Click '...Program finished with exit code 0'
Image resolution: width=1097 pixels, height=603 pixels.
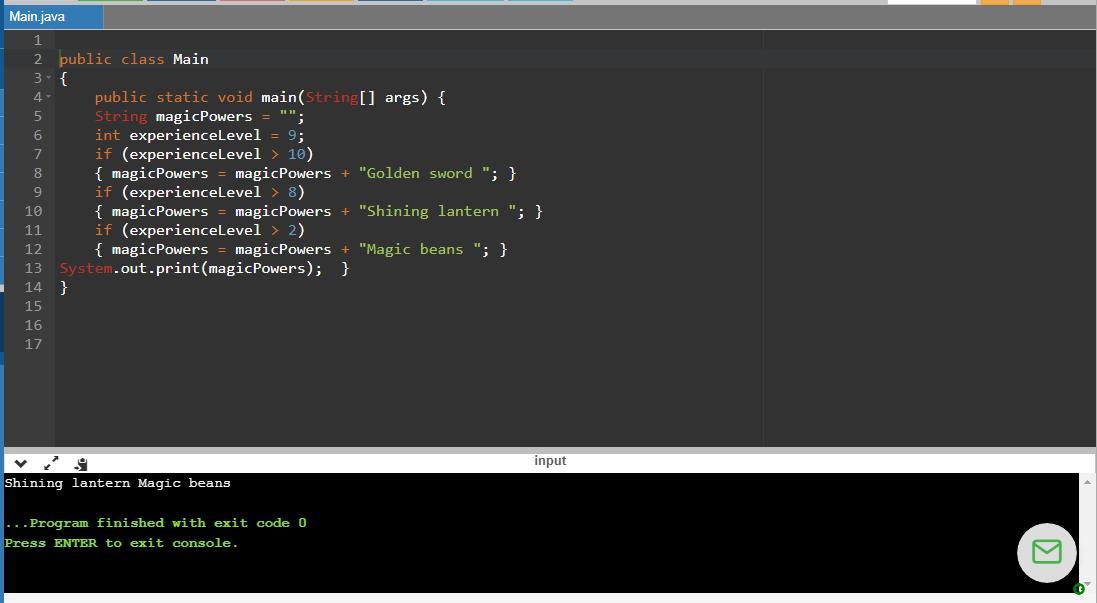(155, 523)
